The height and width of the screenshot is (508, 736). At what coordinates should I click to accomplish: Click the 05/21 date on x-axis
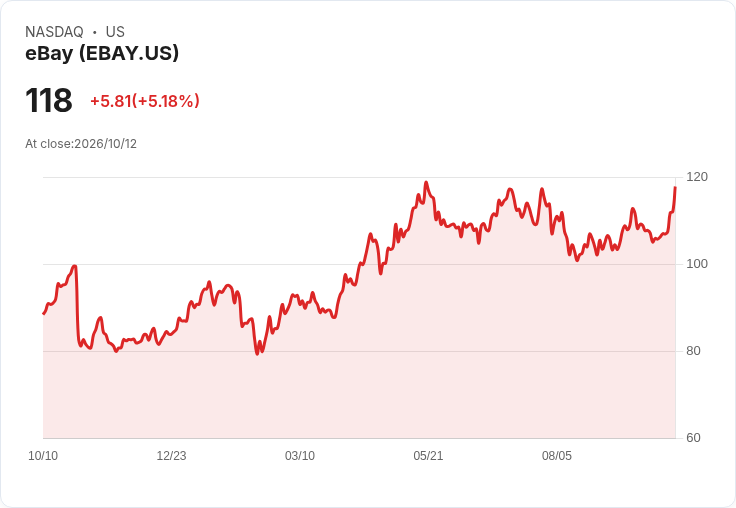click(x=428, y=456)
